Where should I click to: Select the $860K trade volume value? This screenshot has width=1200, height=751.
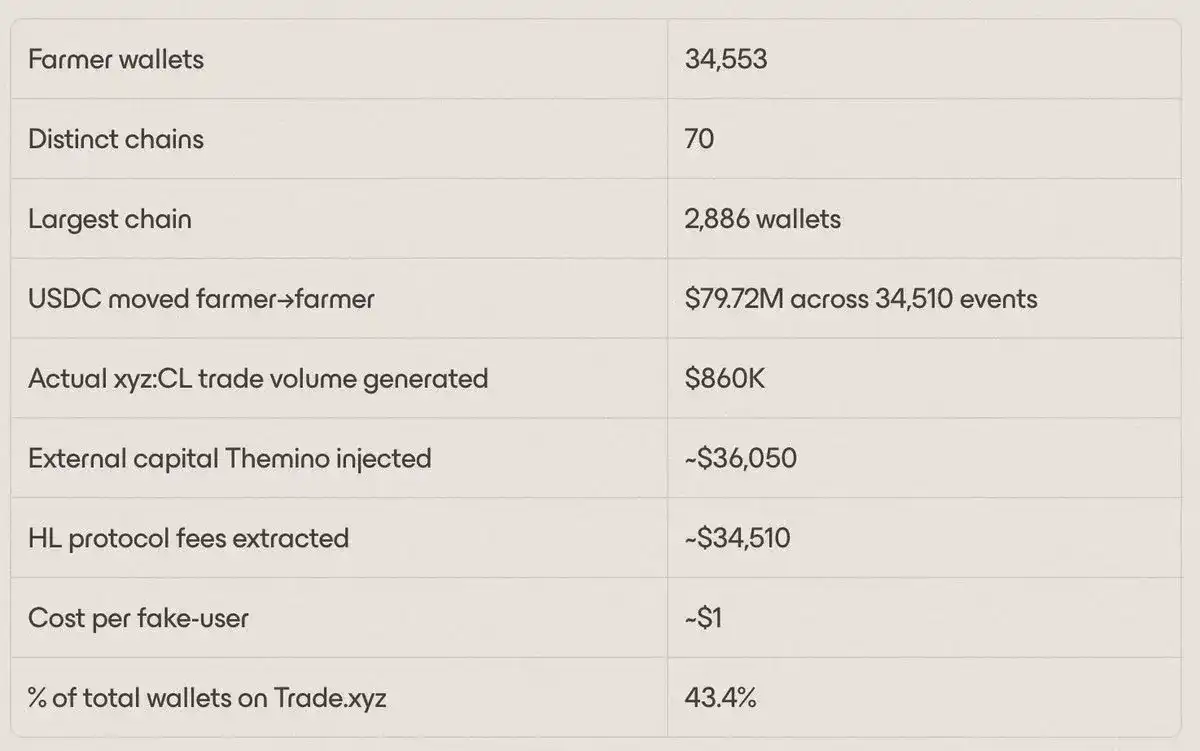[x=726, y=379]
